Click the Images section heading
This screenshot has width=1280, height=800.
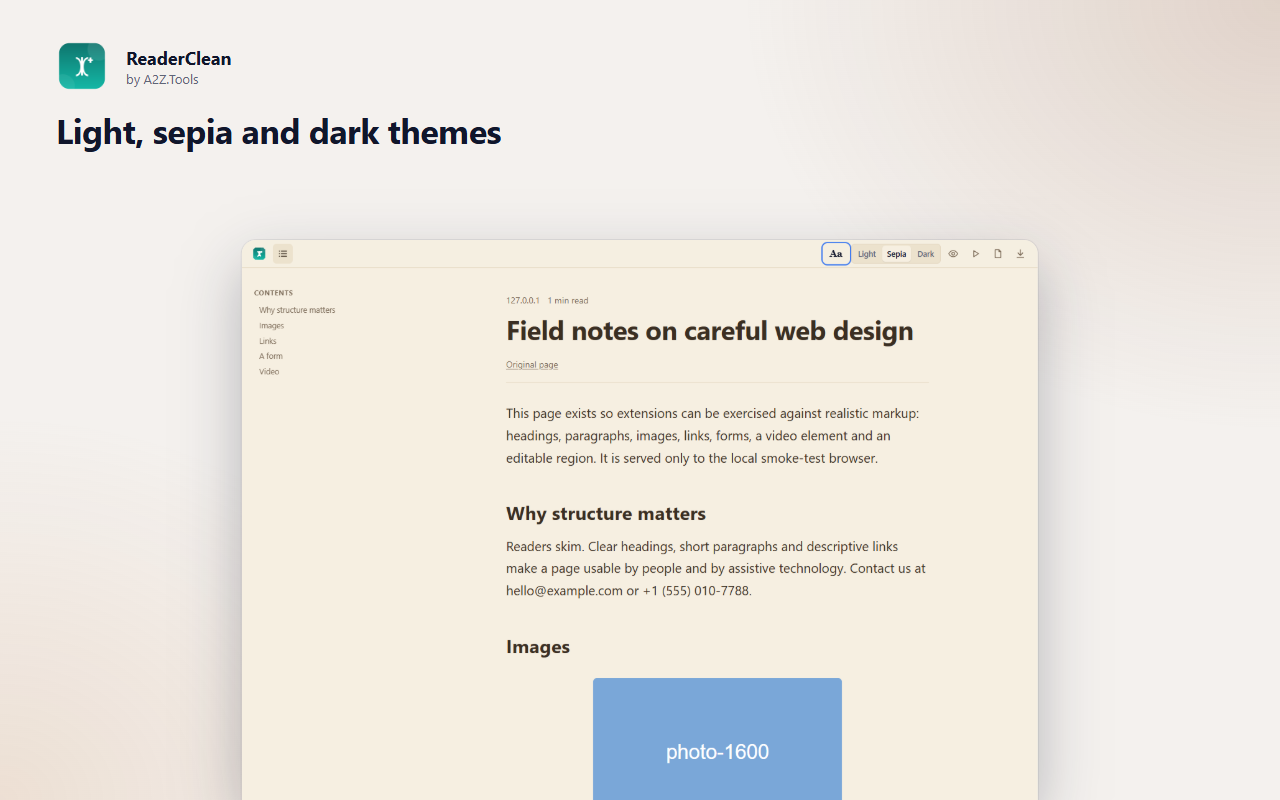coord(538,647)
